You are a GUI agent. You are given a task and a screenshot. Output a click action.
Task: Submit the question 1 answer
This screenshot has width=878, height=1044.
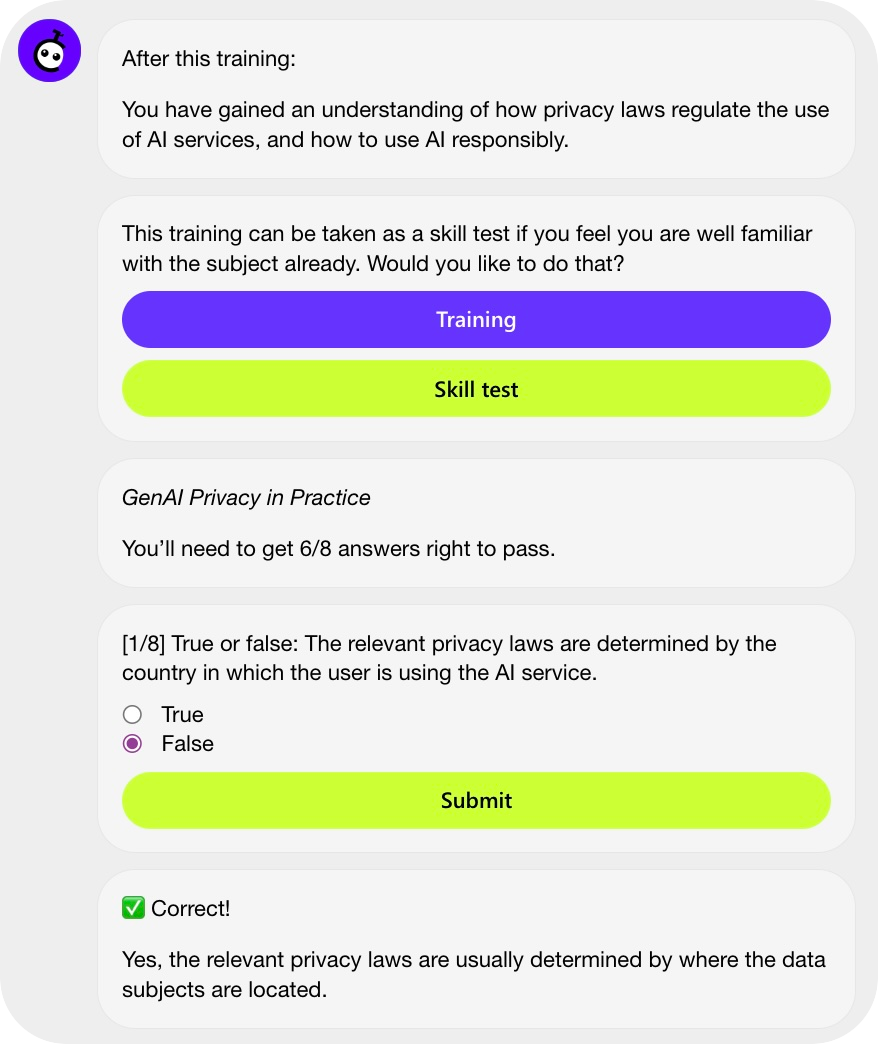click(x=476, y=800)
